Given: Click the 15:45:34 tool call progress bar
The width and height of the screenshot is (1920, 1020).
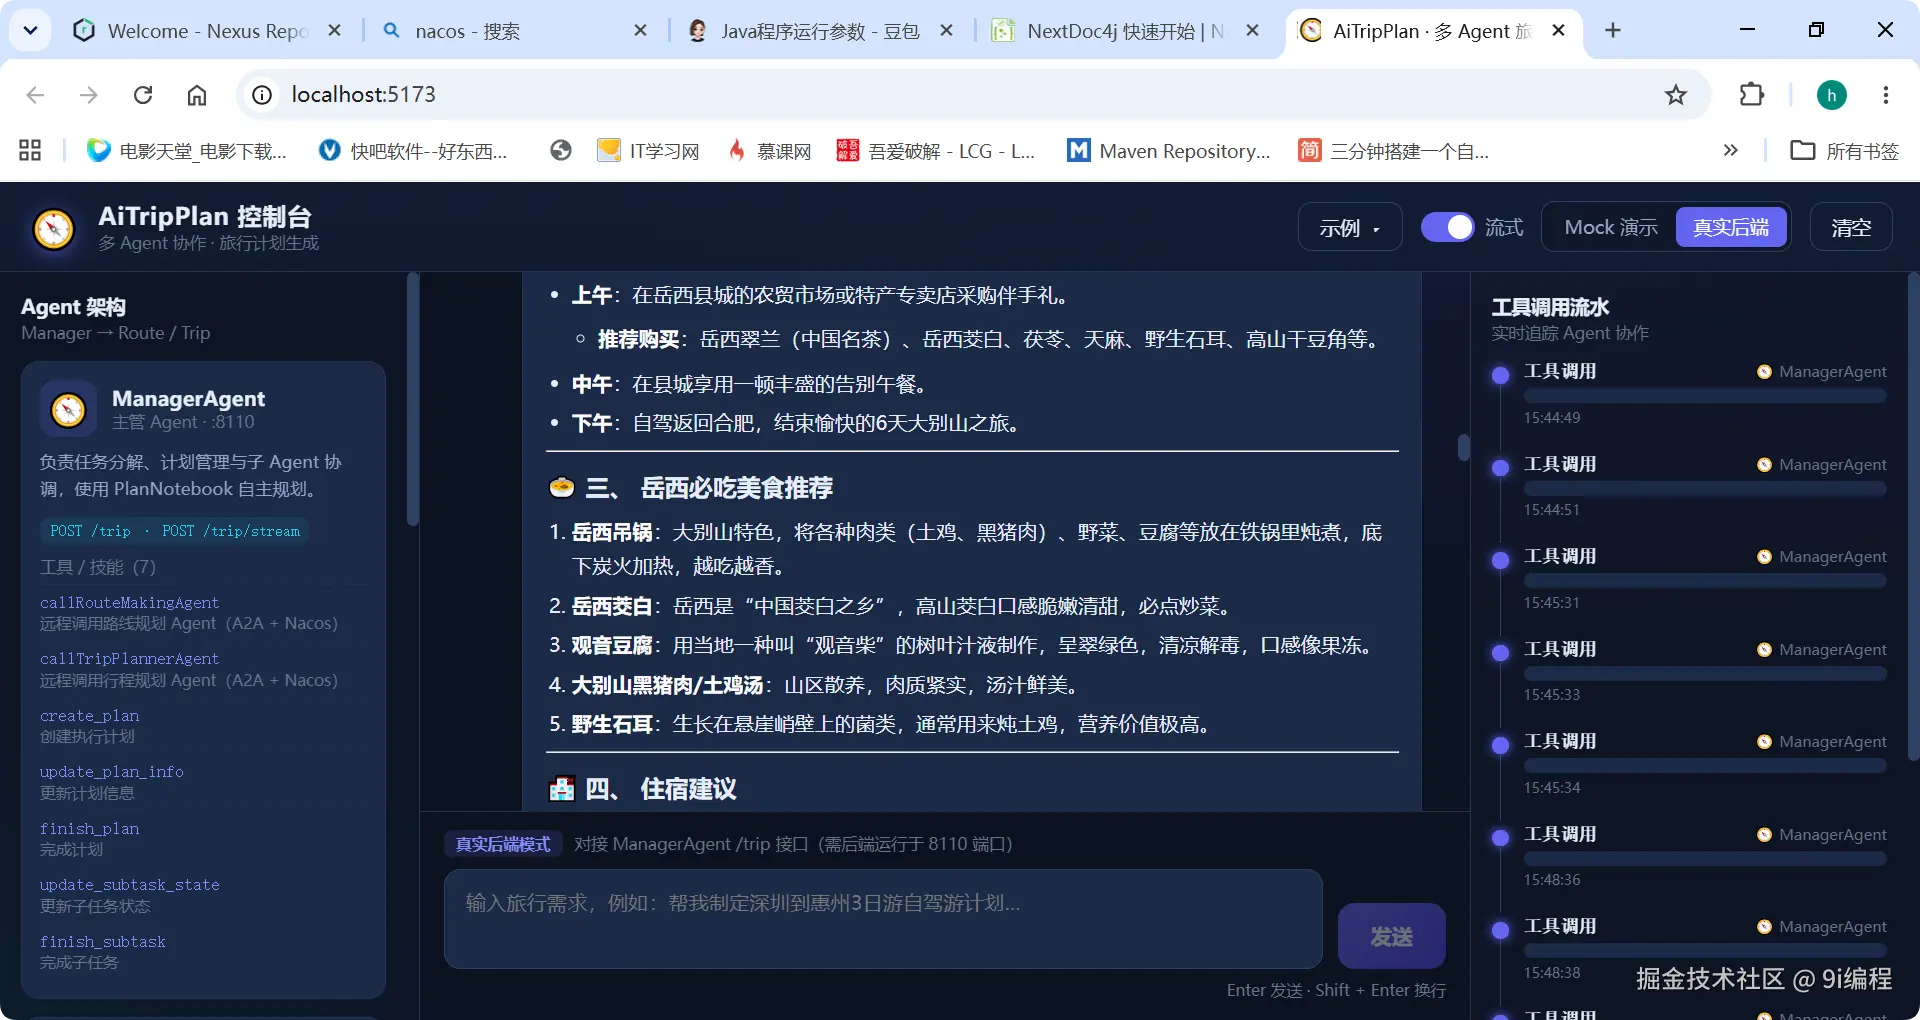Looking at the screenshot, I should click(x=1705, y=766).
